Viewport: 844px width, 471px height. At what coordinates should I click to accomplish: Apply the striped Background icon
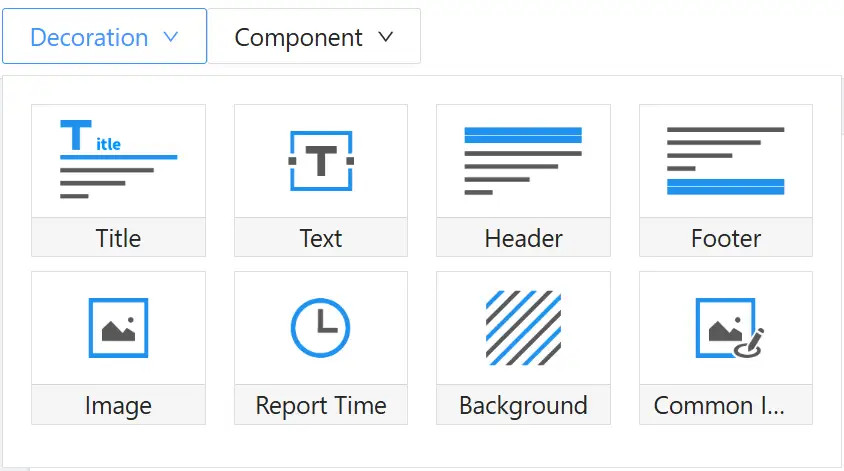point(523,327)
